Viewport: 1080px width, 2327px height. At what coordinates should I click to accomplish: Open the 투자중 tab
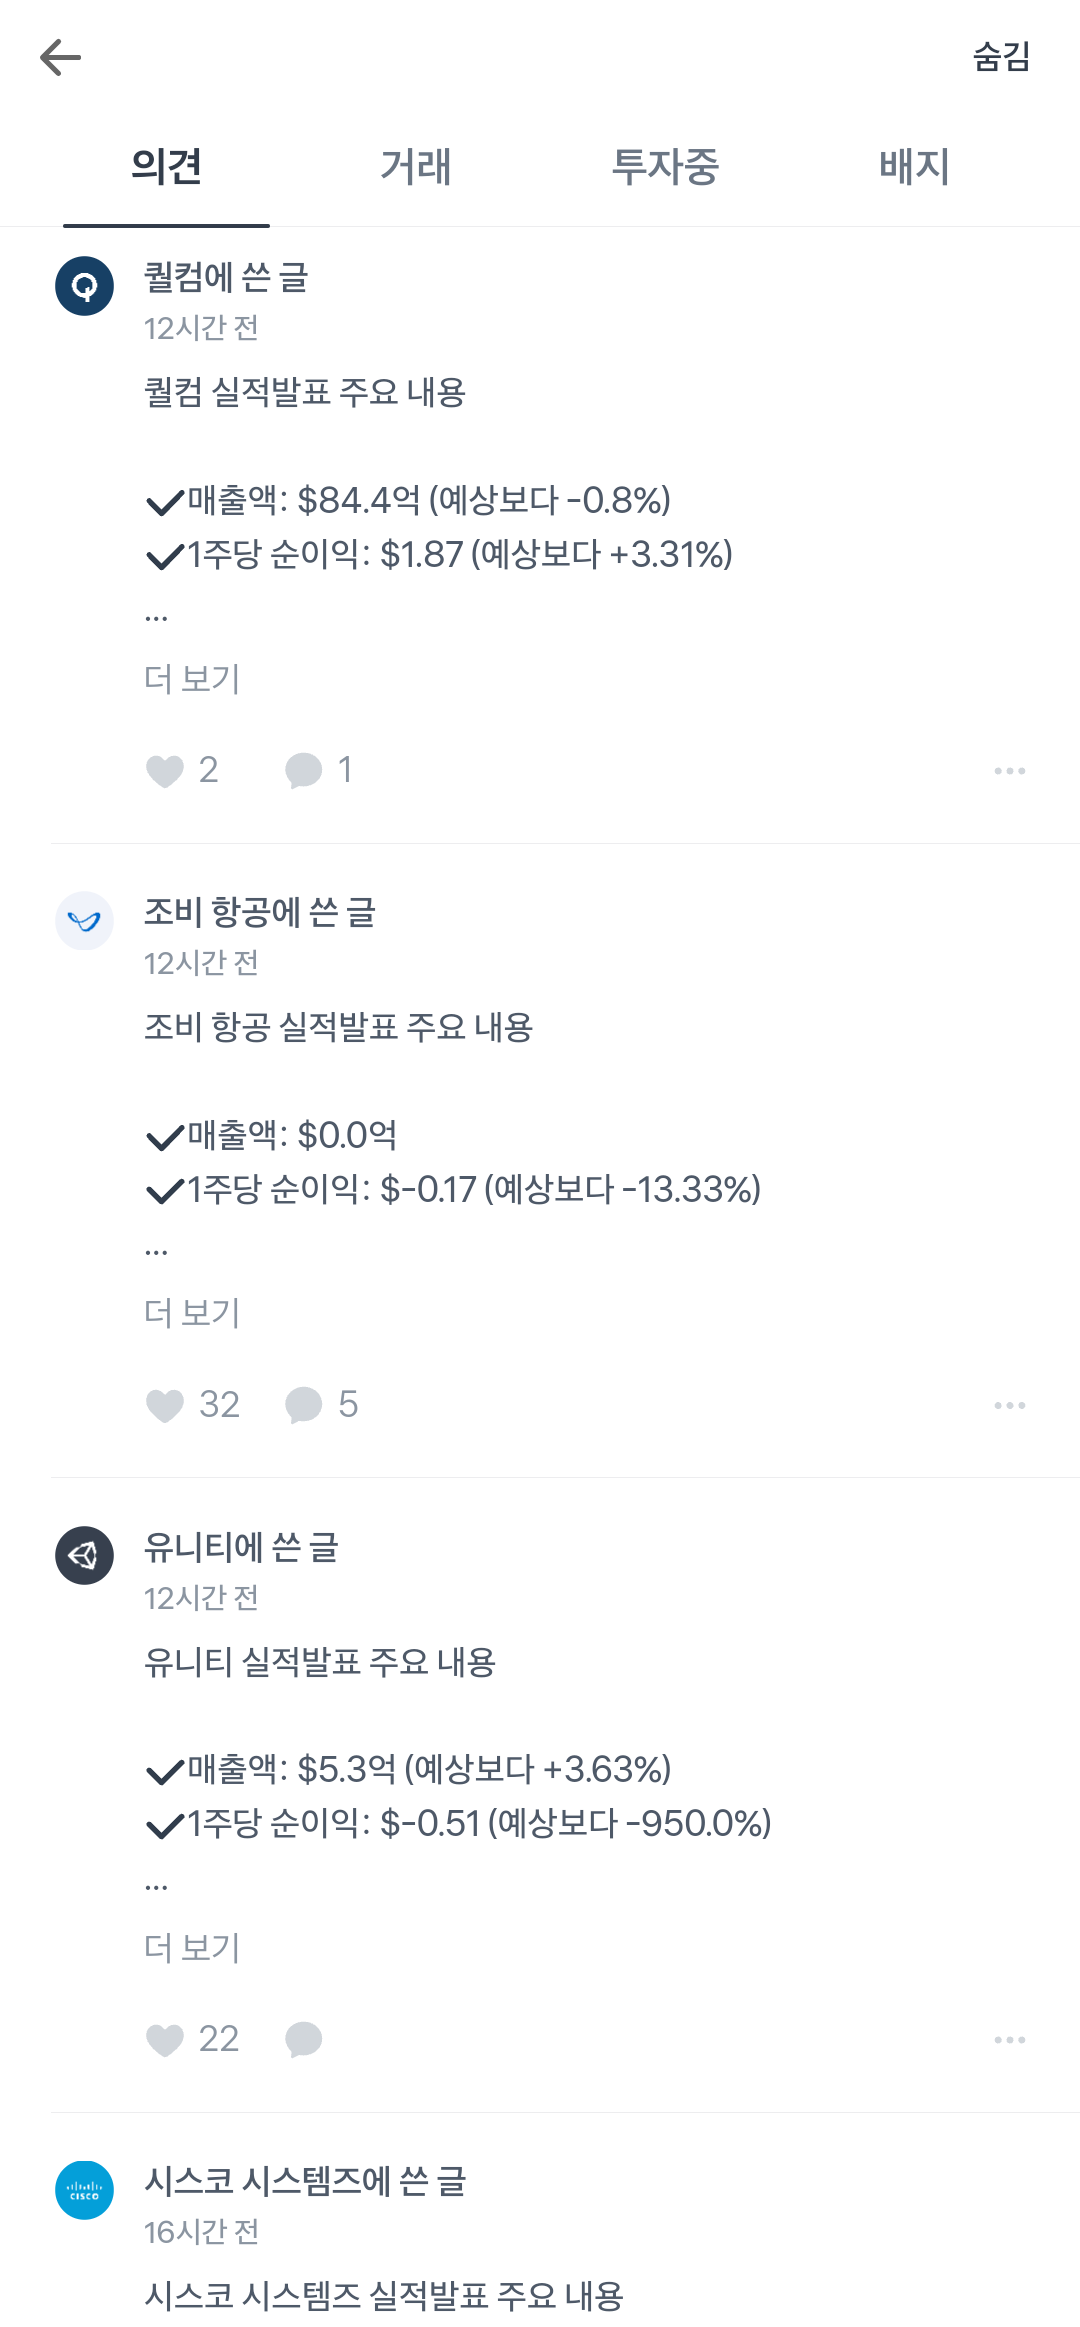tap(665, 167)
